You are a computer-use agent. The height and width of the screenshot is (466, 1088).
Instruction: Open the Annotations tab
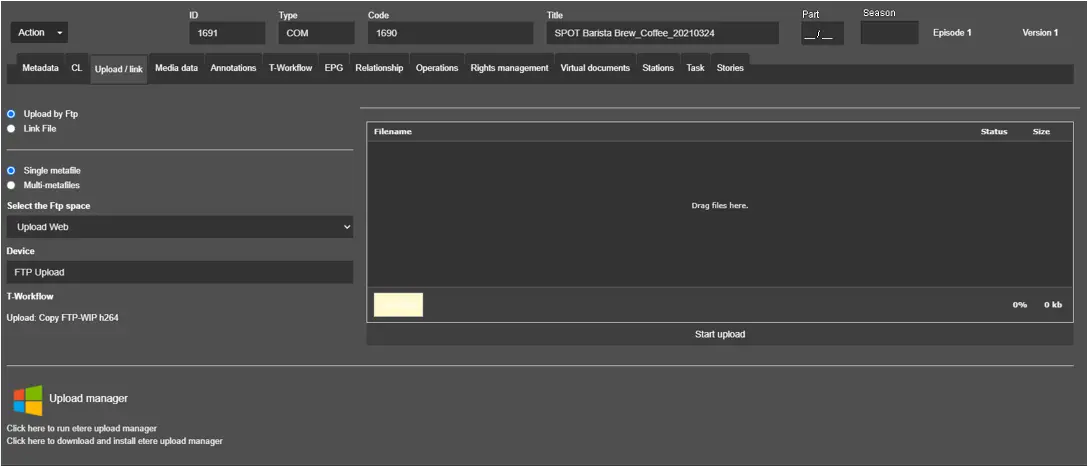[233, 68]
